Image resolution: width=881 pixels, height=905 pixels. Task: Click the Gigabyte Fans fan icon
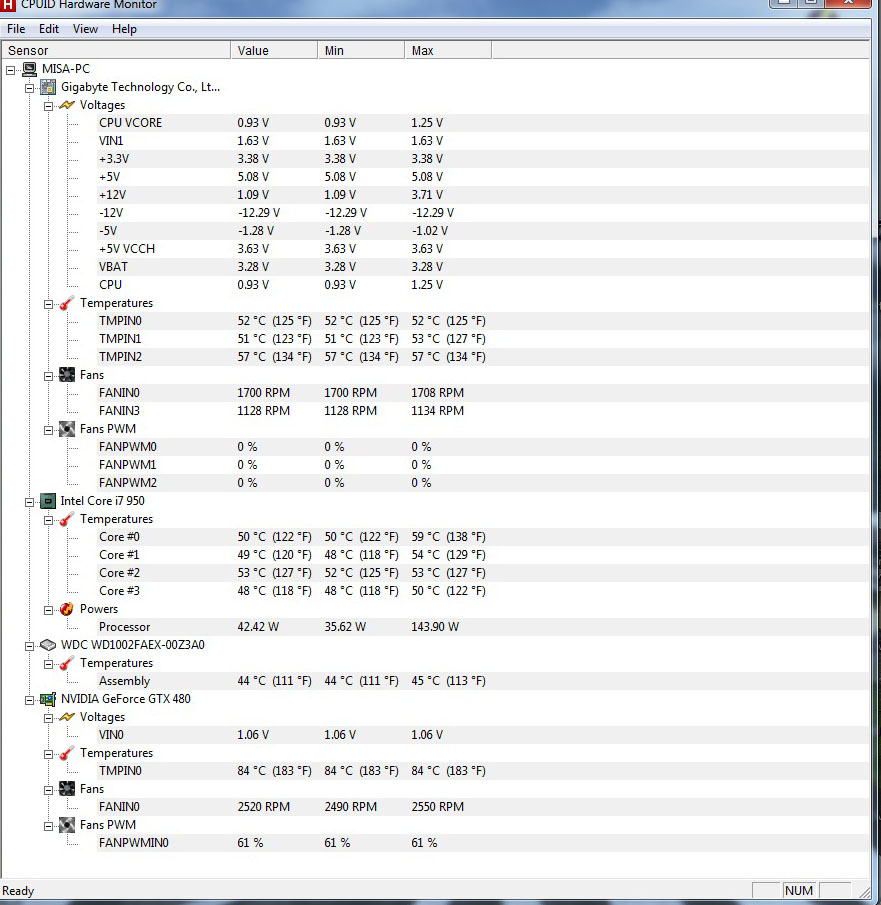pyautogui.click(x=67, y=375)
